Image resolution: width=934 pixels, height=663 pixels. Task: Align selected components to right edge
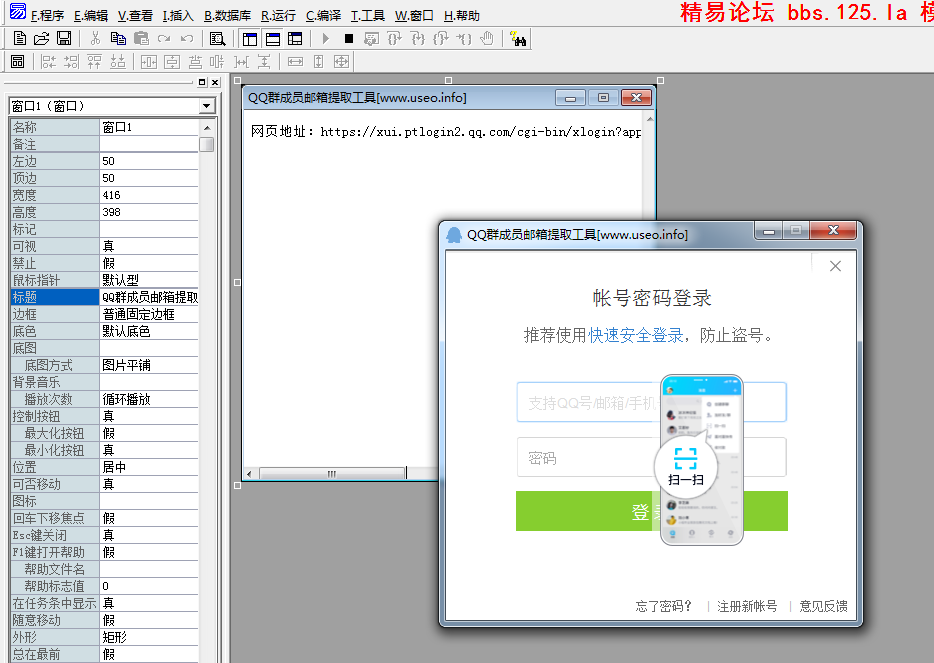71,61
